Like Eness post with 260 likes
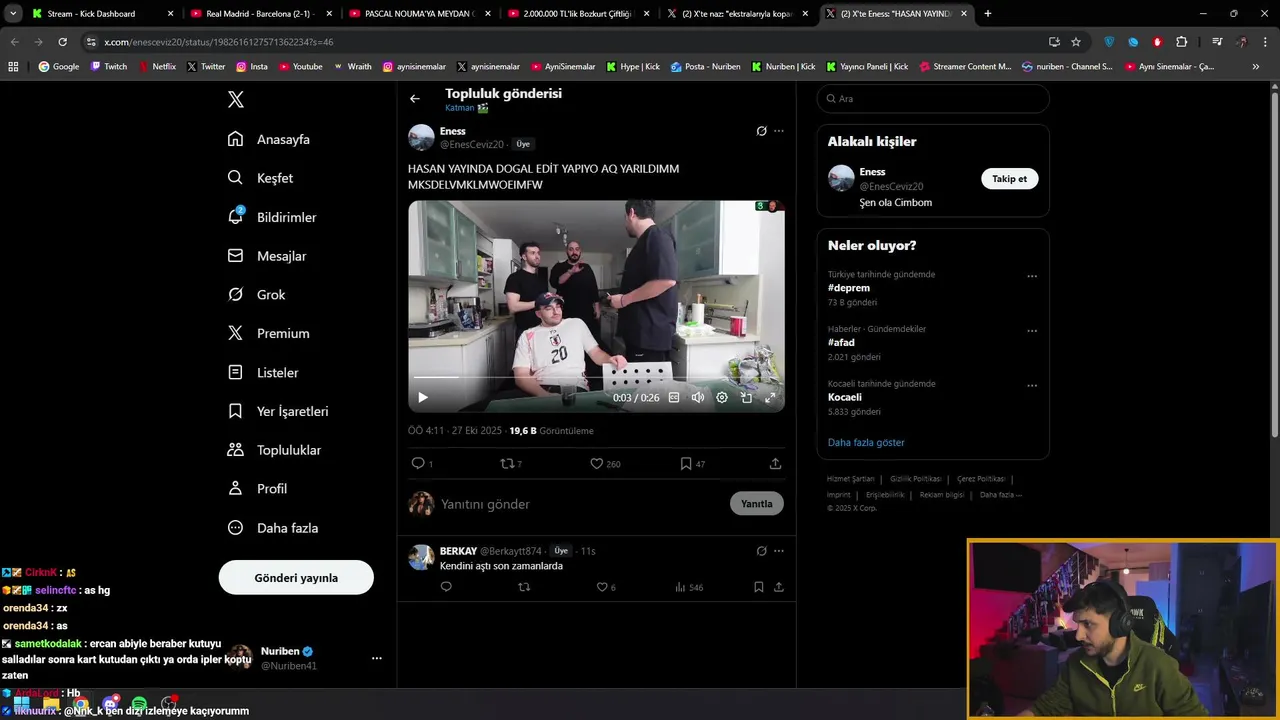 pos(604,463)
